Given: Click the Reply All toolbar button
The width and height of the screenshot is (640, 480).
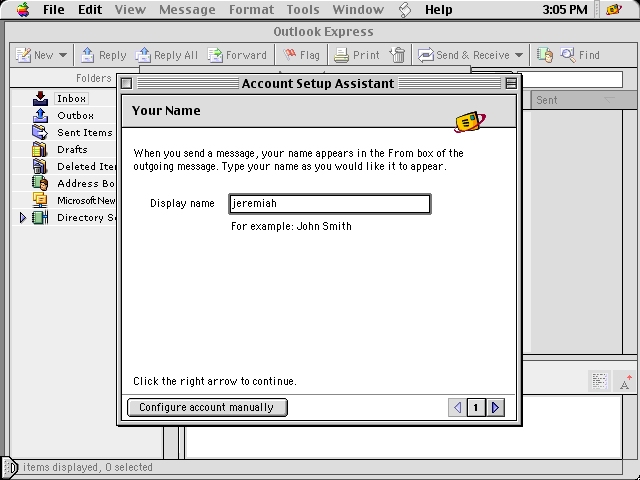Looking at the screenshot, I should [167, 55].
